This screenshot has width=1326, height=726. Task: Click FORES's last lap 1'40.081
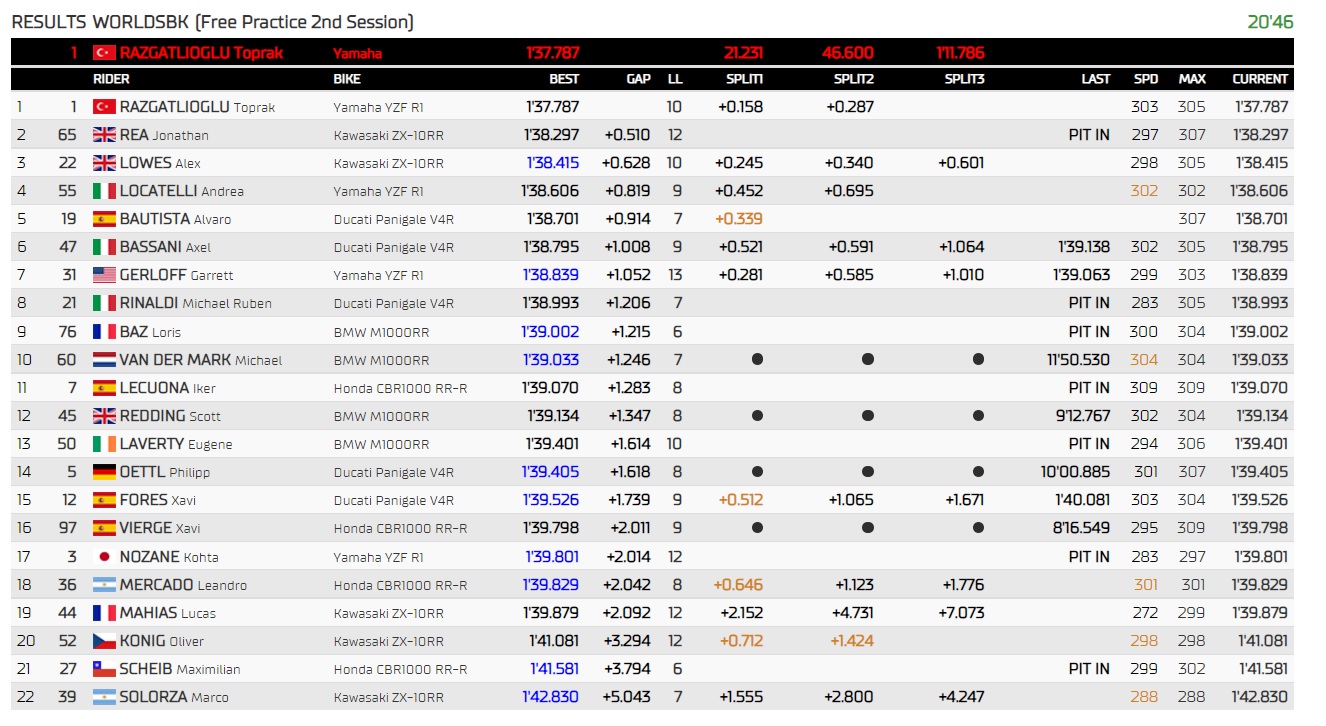1084,500
